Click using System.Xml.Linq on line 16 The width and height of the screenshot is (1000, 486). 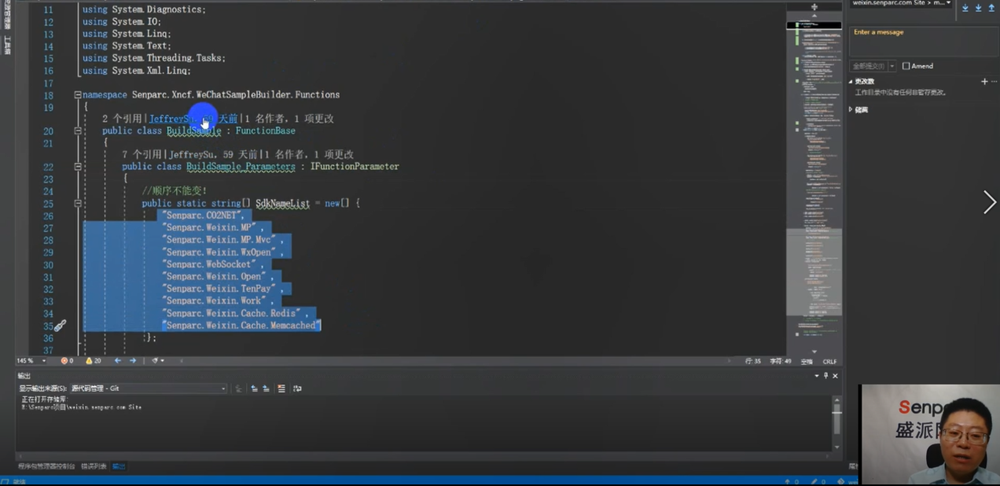[136, 71]
